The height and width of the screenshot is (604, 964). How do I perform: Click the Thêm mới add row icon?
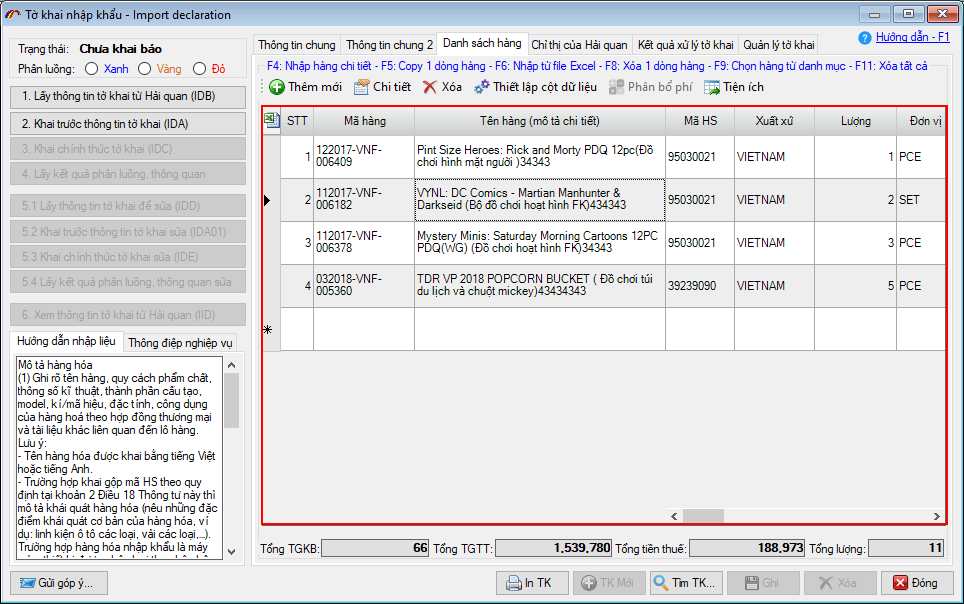pyautogui.click(x=277, y=87)
